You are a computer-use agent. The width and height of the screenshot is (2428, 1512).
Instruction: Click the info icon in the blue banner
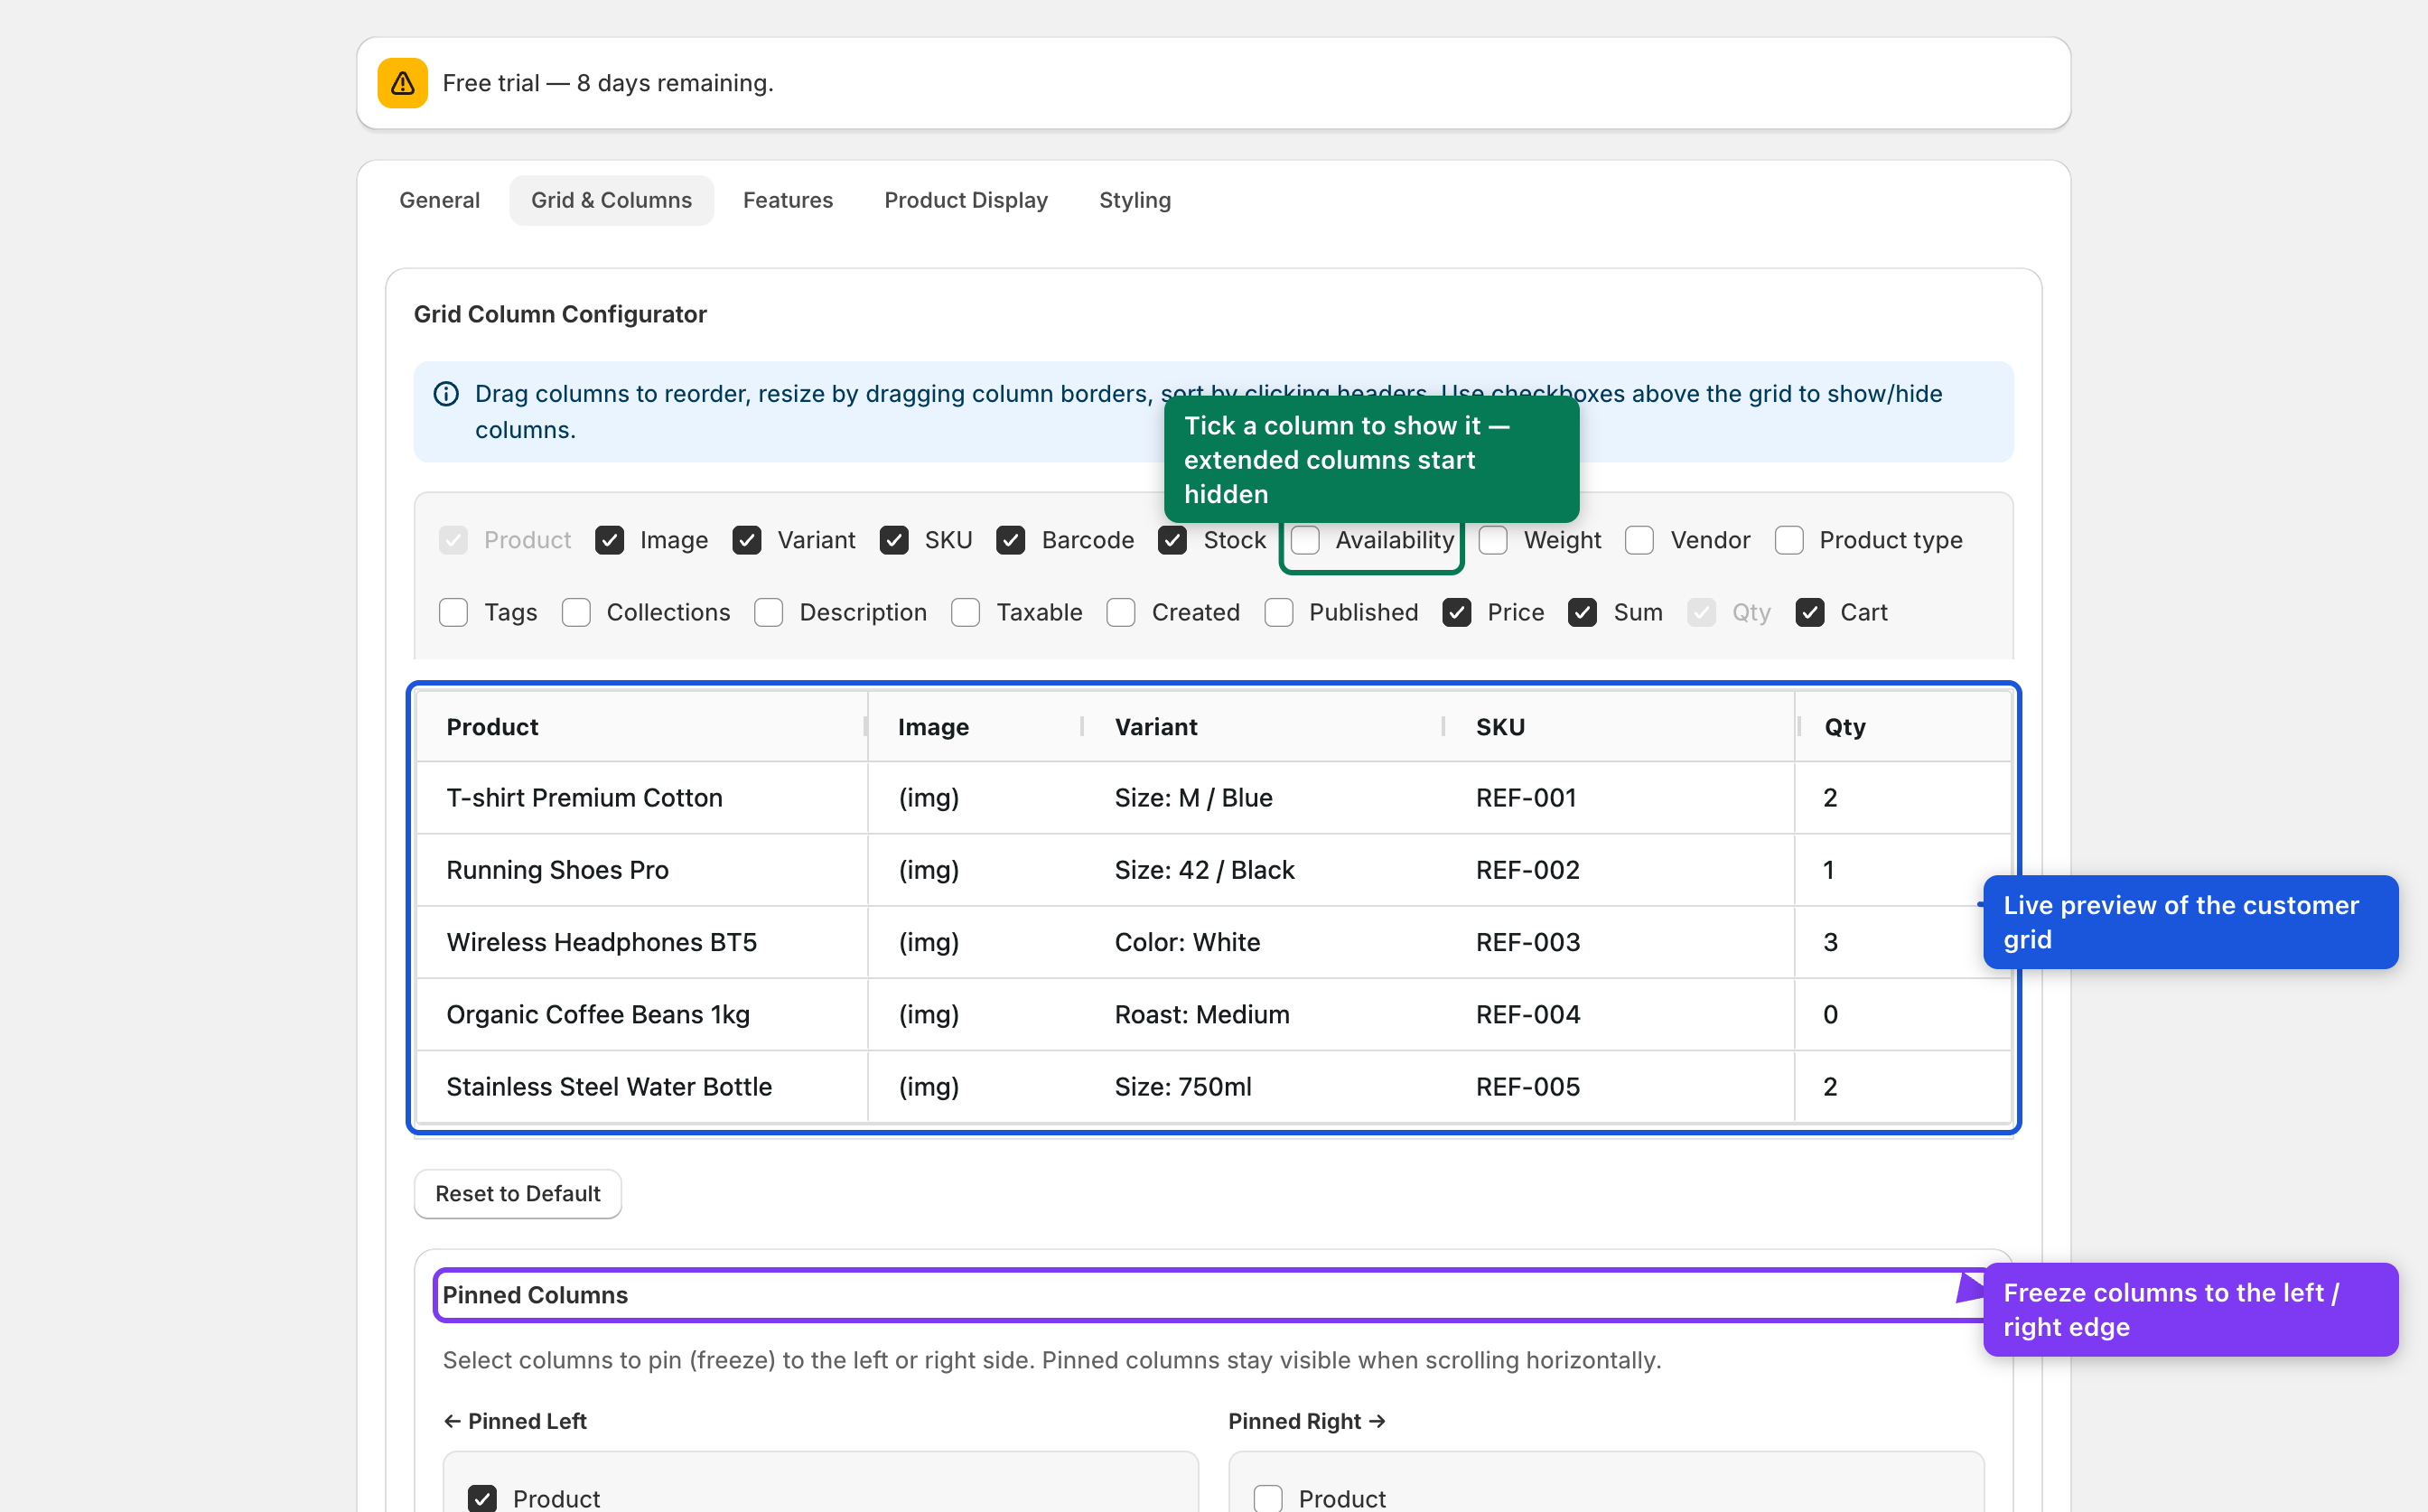pyautogui.click(x=446, y=394)
